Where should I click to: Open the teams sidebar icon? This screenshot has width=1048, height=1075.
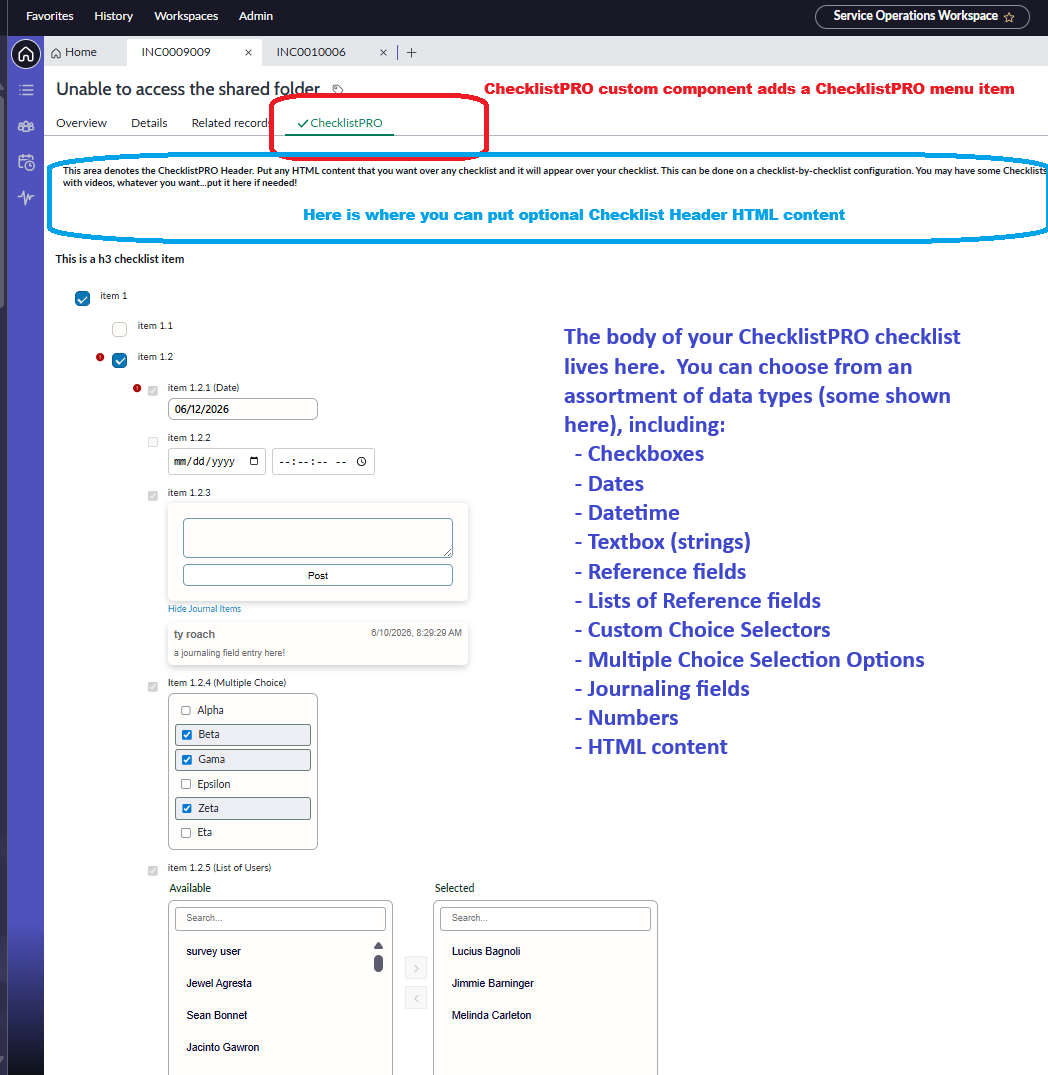point(26,126)
